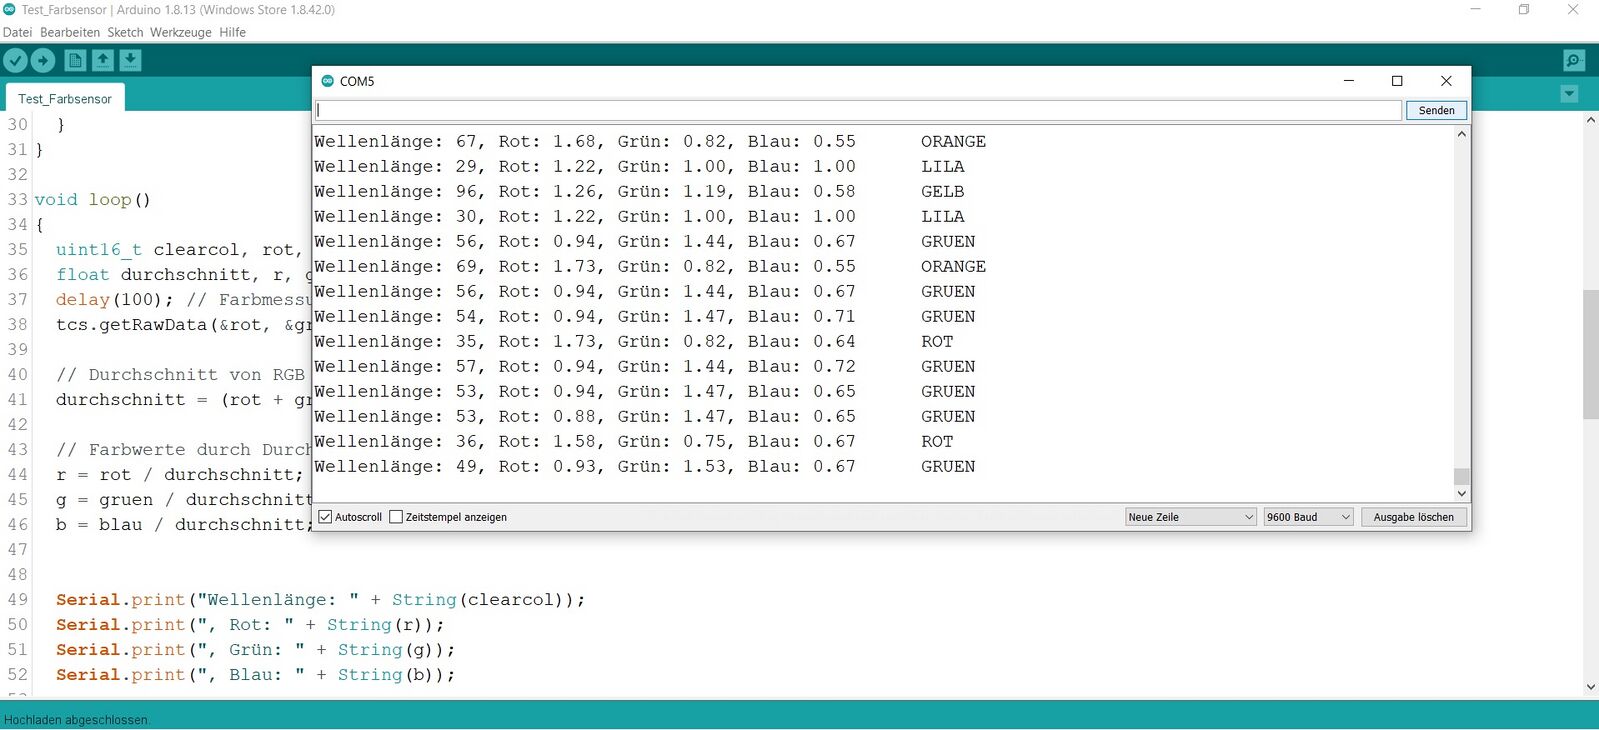Open the Datei menu

(x=17, y=32)
